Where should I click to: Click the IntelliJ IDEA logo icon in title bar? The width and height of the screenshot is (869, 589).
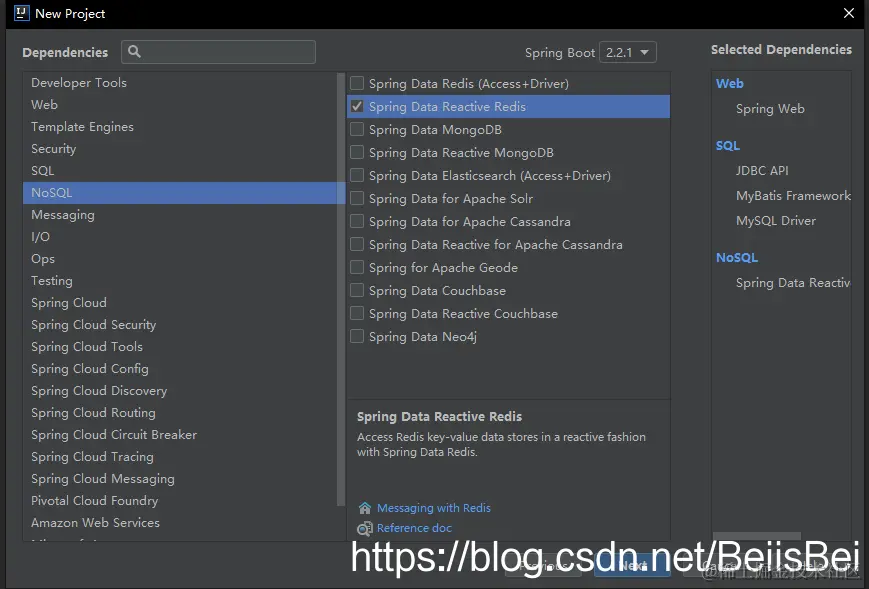(22, 13)
